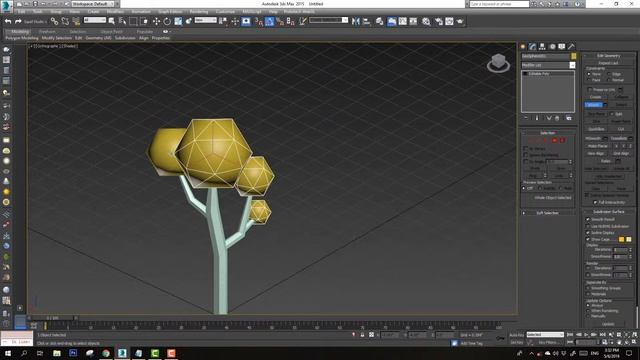
Task: Open the reference coordinate system View dropdown
Action: coord(205,20)
